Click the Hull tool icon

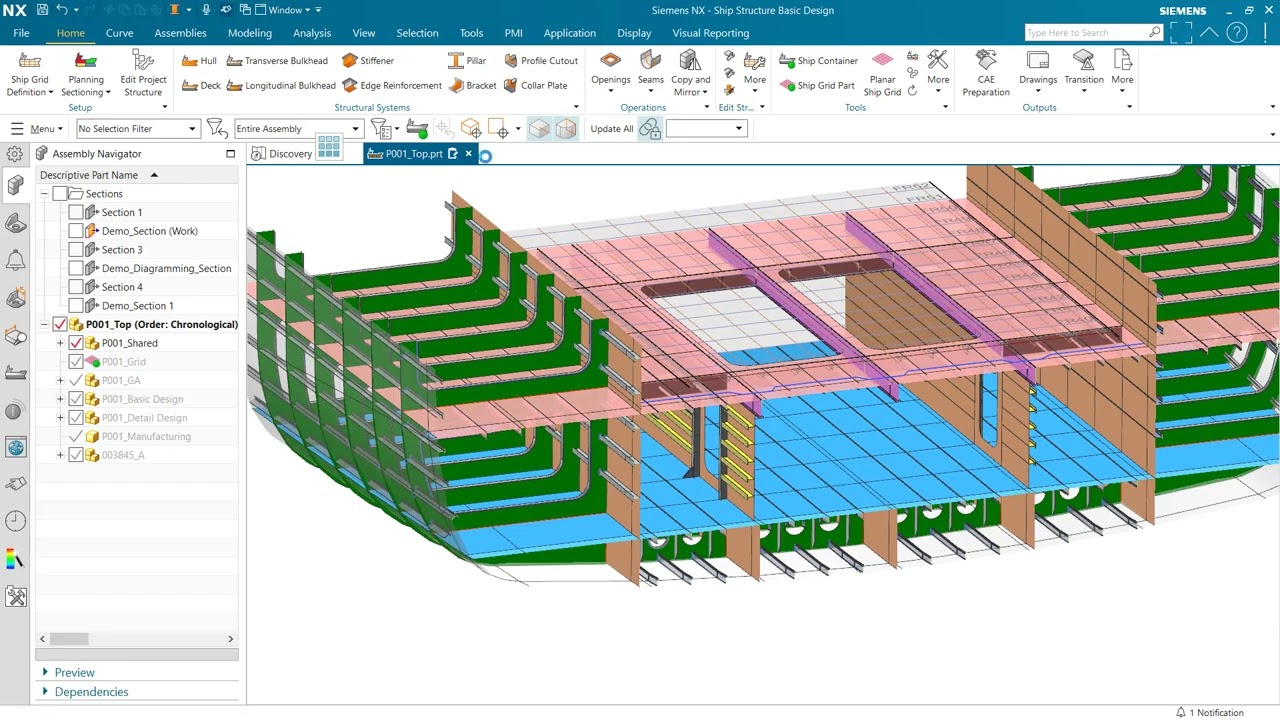pos(190,61)
